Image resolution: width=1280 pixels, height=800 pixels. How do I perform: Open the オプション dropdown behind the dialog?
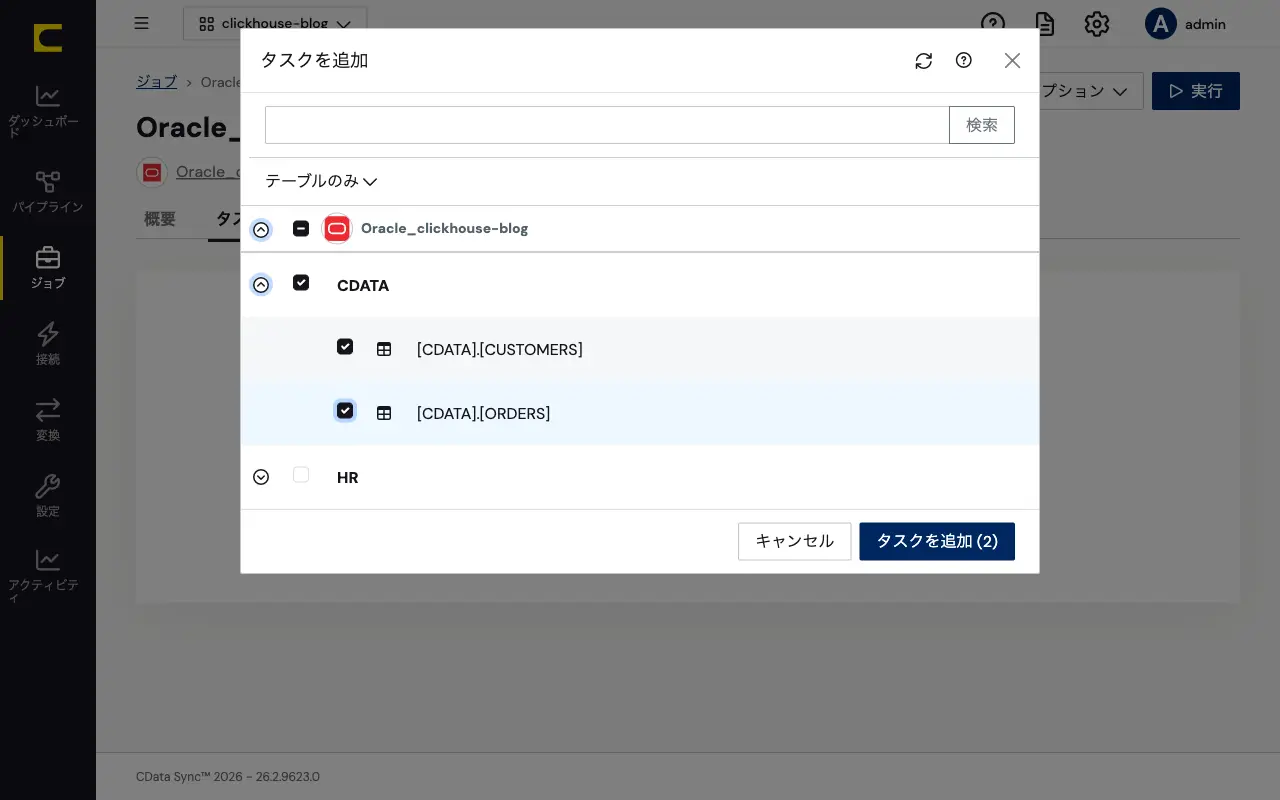click(1091, 91)
